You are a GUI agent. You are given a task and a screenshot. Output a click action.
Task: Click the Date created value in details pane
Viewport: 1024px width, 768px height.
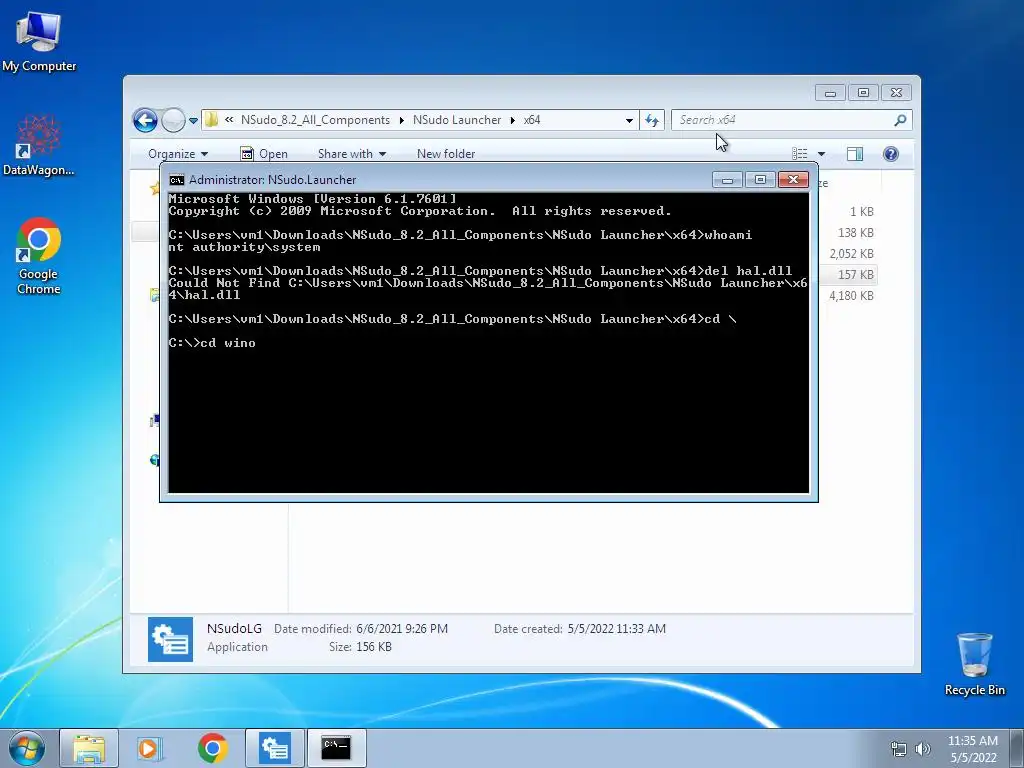tap(616, 629)
